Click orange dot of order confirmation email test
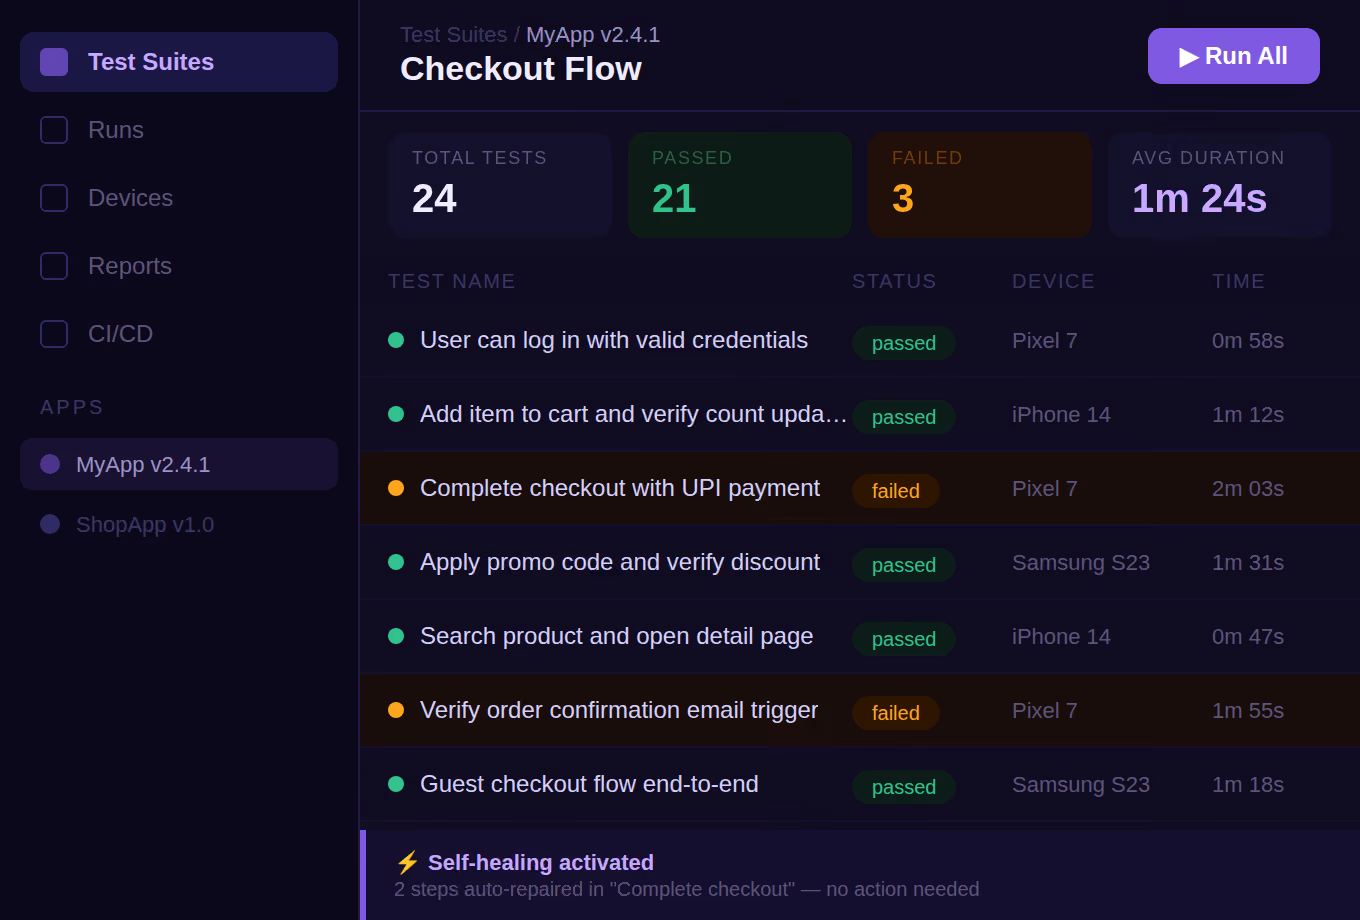 396,710
